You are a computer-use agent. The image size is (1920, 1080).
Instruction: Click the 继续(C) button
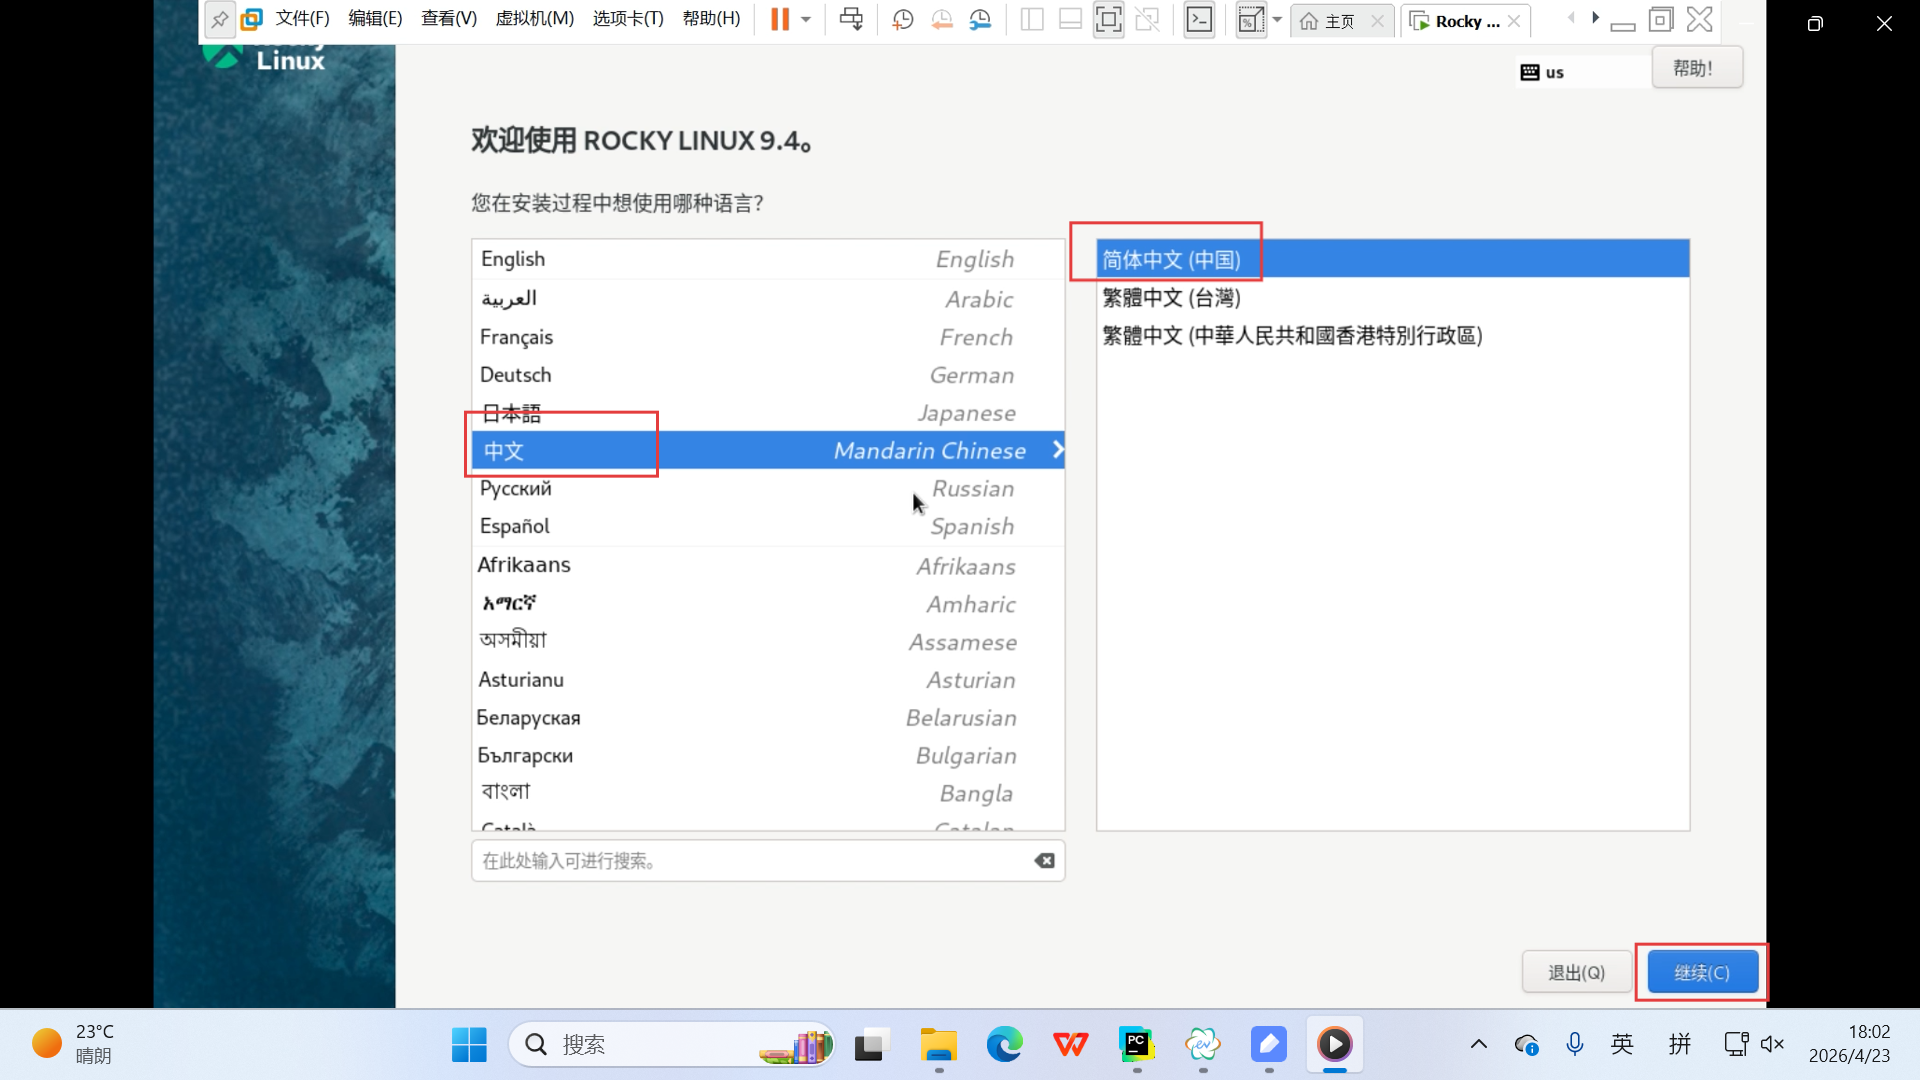coord(1702,972)
